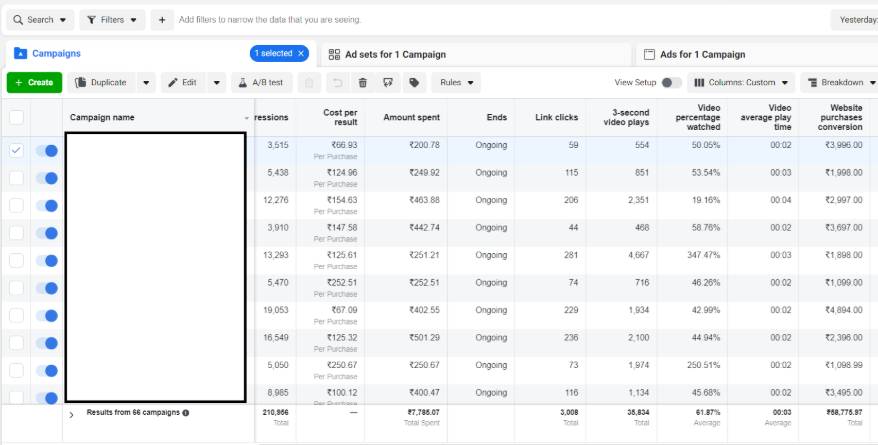Open the Breakdown dropdown
Viewport: 878px width, 445px height.
click(x=840, y=83)
